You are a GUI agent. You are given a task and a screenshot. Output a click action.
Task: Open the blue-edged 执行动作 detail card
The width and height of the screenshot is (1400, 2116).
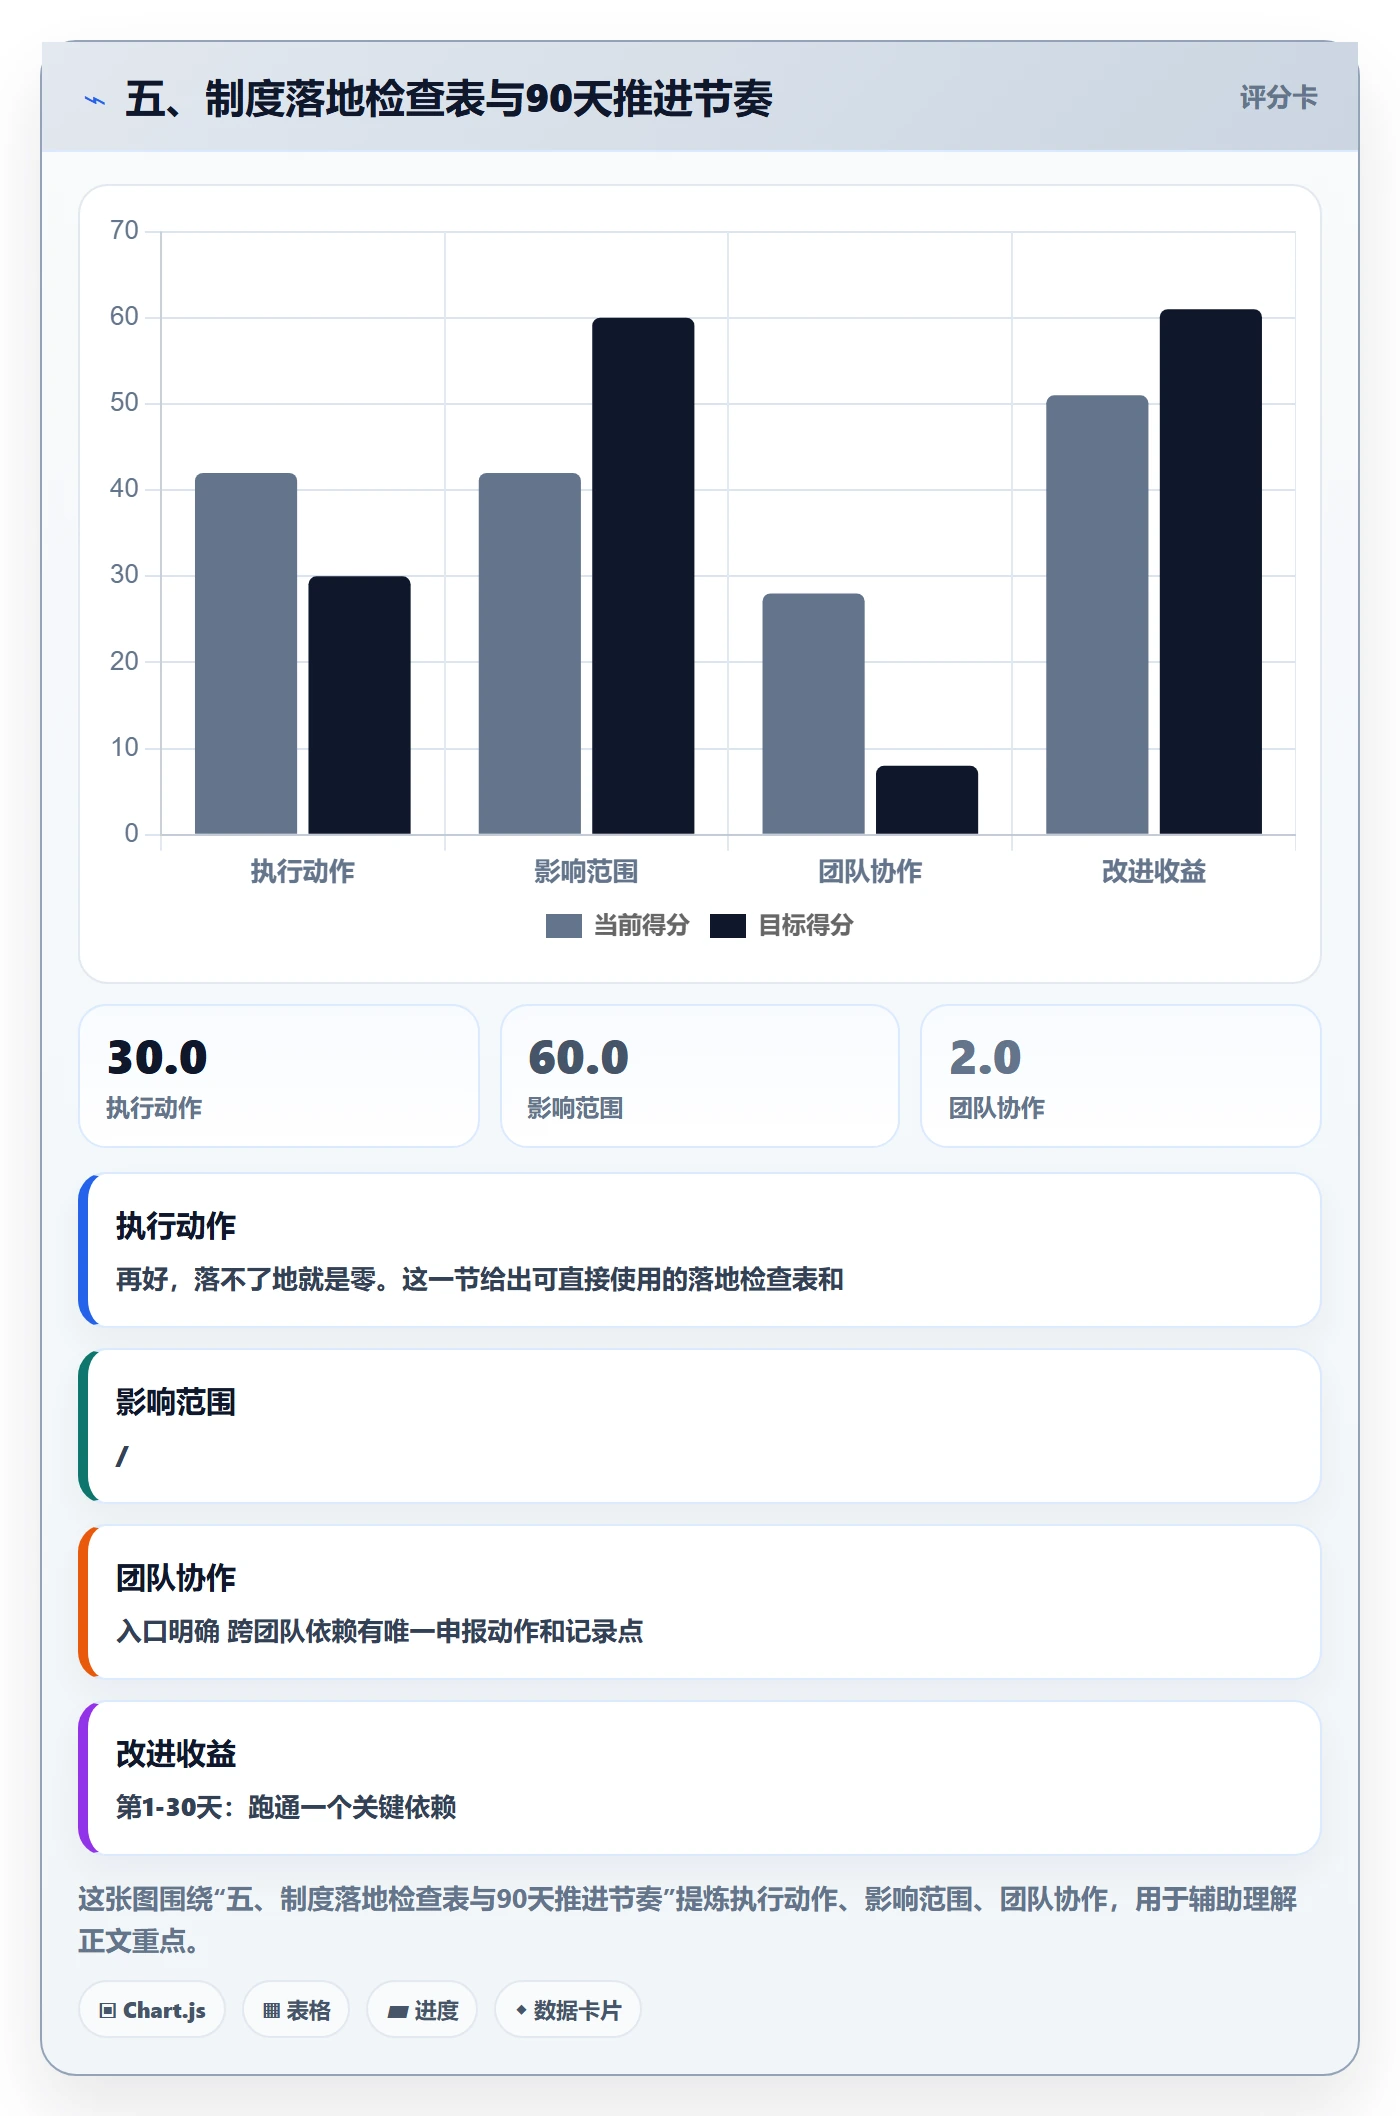(x=700, y=1250)
